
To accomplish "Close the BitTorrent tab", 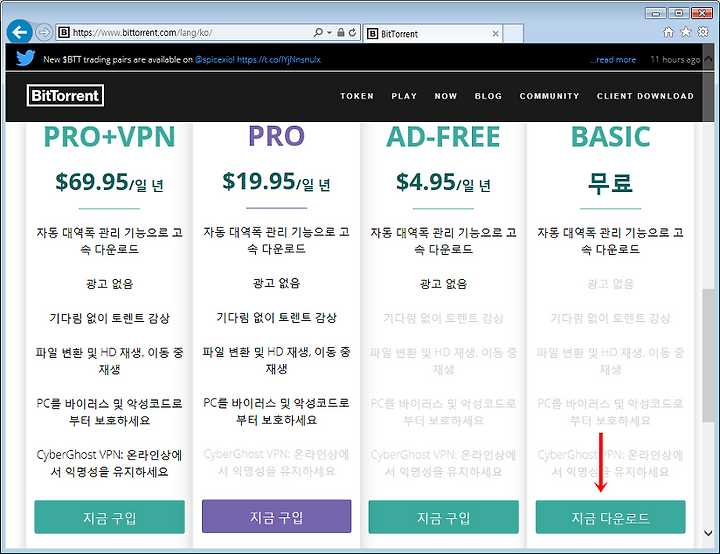I will pyautogui.click(x=495, y=34).
